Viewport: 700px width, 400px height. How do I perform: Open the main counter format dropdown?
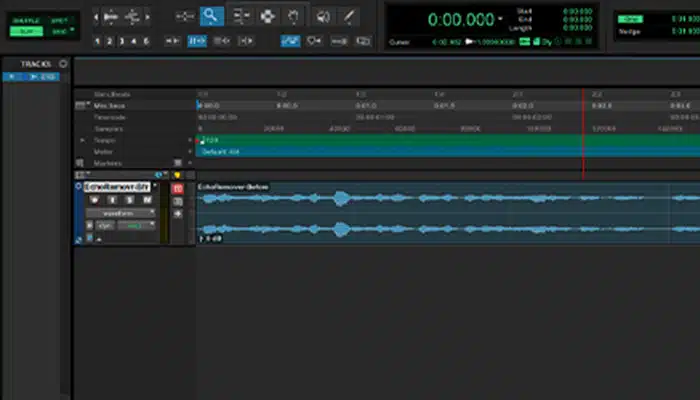(500, 19)
